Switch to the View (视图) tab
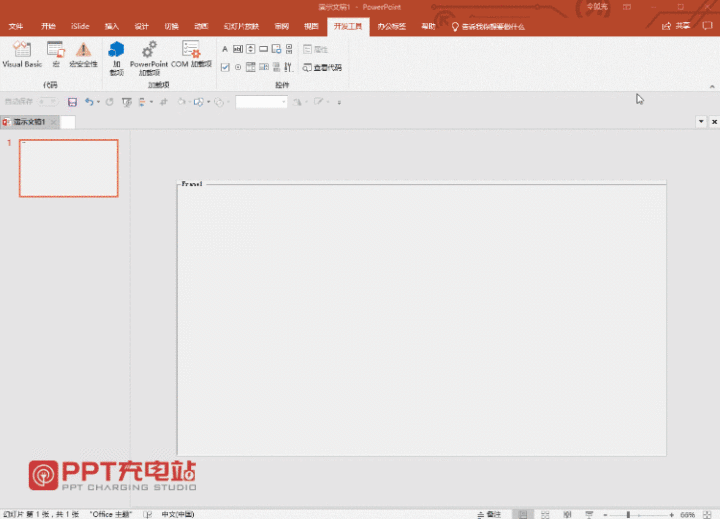This screenshot has height=519, width=720. pos(311,27)
